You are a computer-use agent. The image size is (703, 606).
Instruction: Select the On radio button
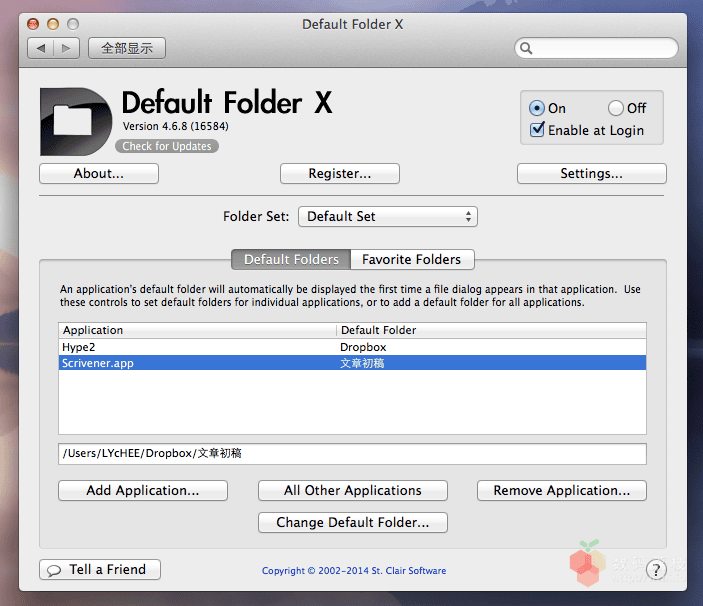(536, 108)
